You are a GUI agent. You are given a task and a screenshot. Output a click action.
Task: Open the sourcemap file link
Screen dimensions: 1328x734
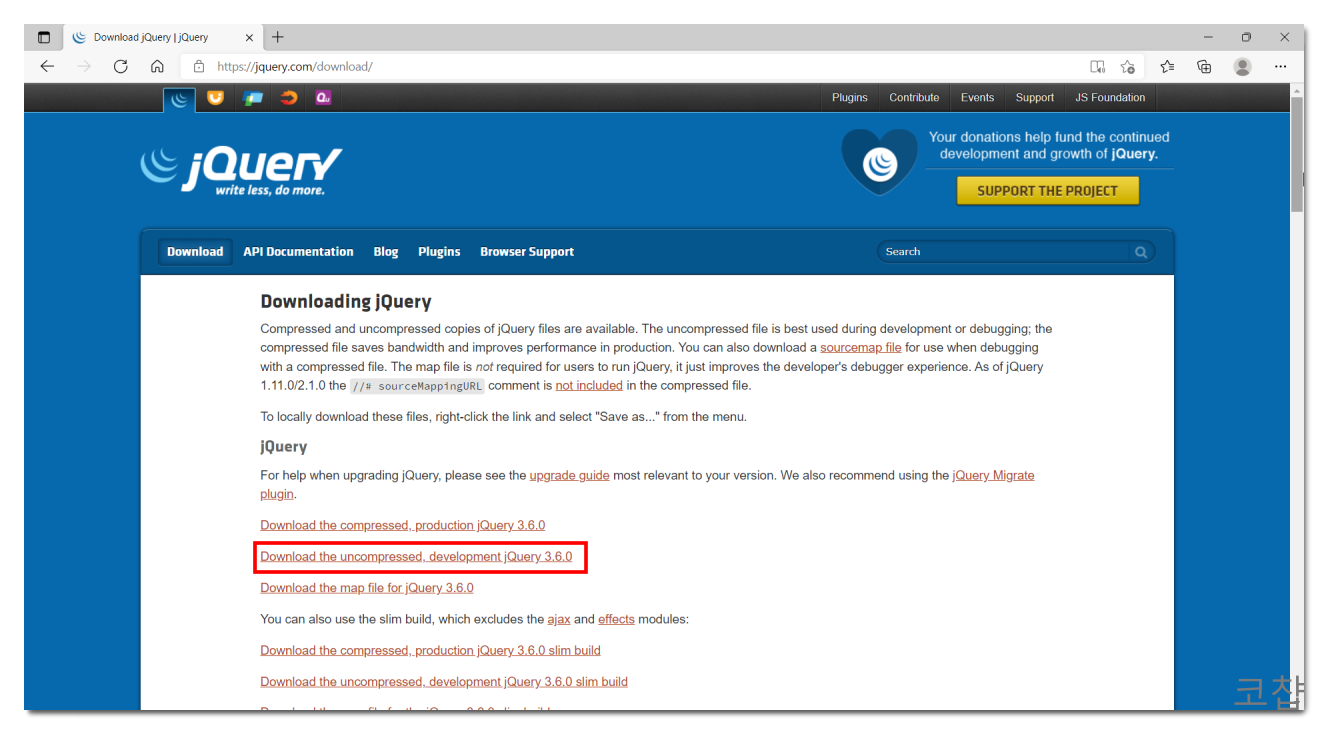point(861,348)
